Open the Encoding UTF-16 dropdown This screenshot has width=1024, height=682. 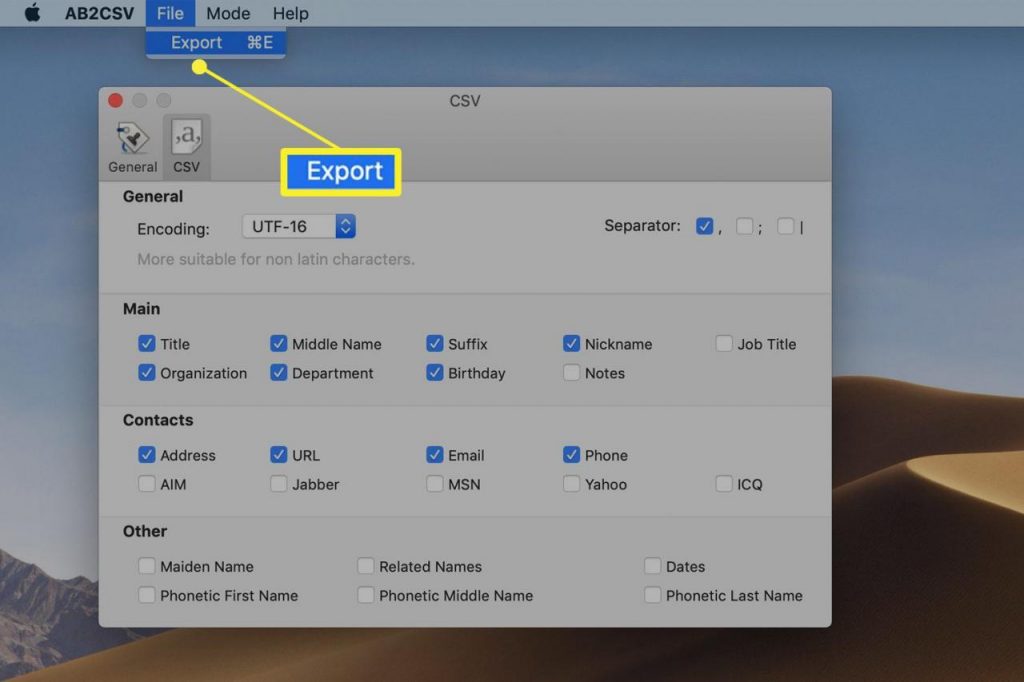tap(299, 227)
